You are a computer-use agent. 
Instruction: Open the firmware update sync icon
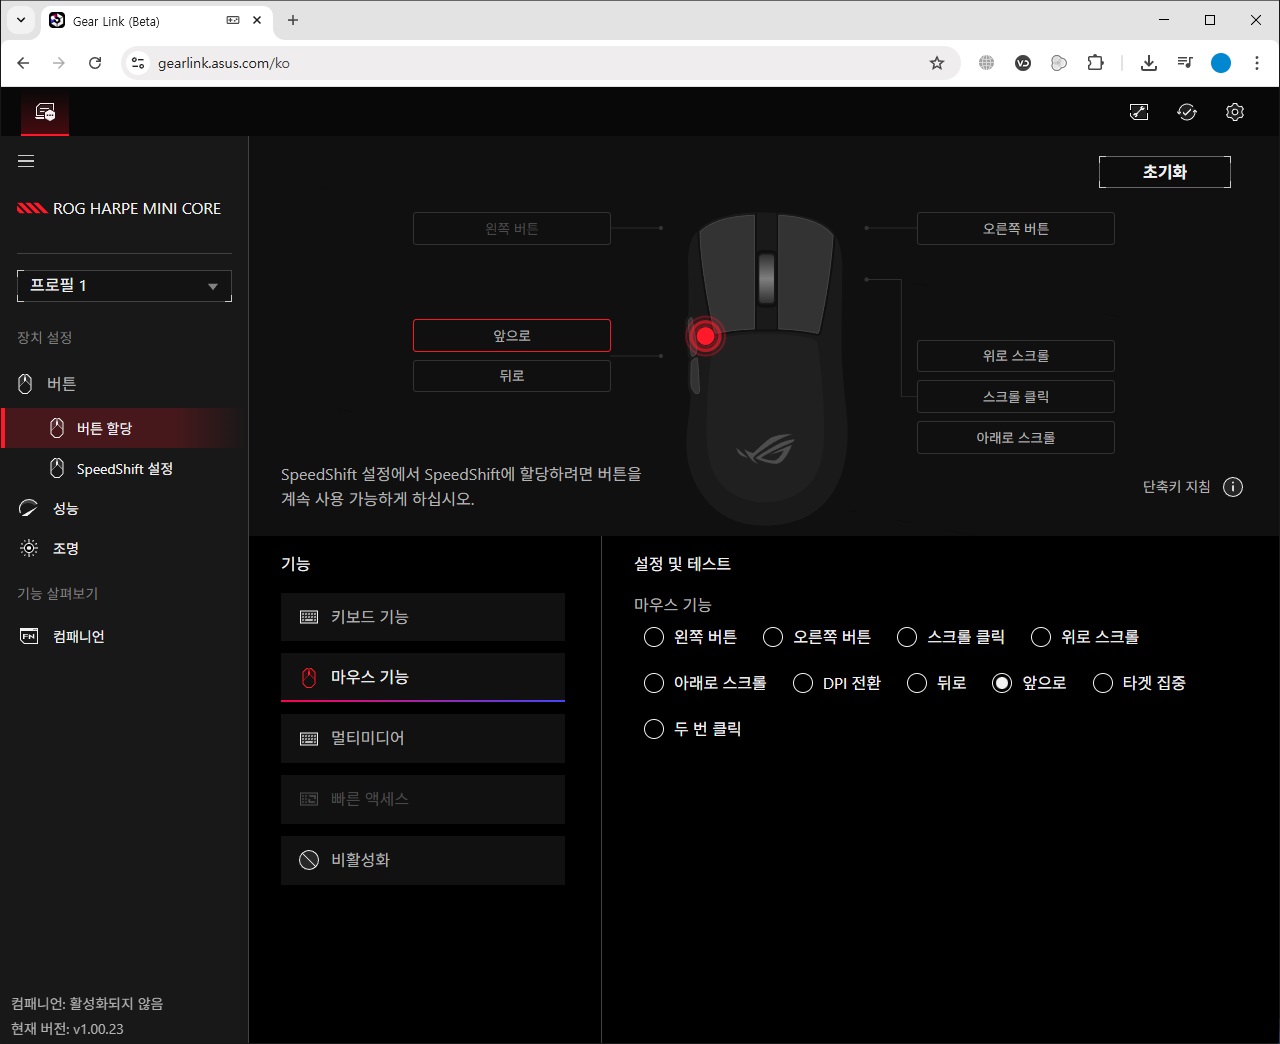coord(1187,112)
